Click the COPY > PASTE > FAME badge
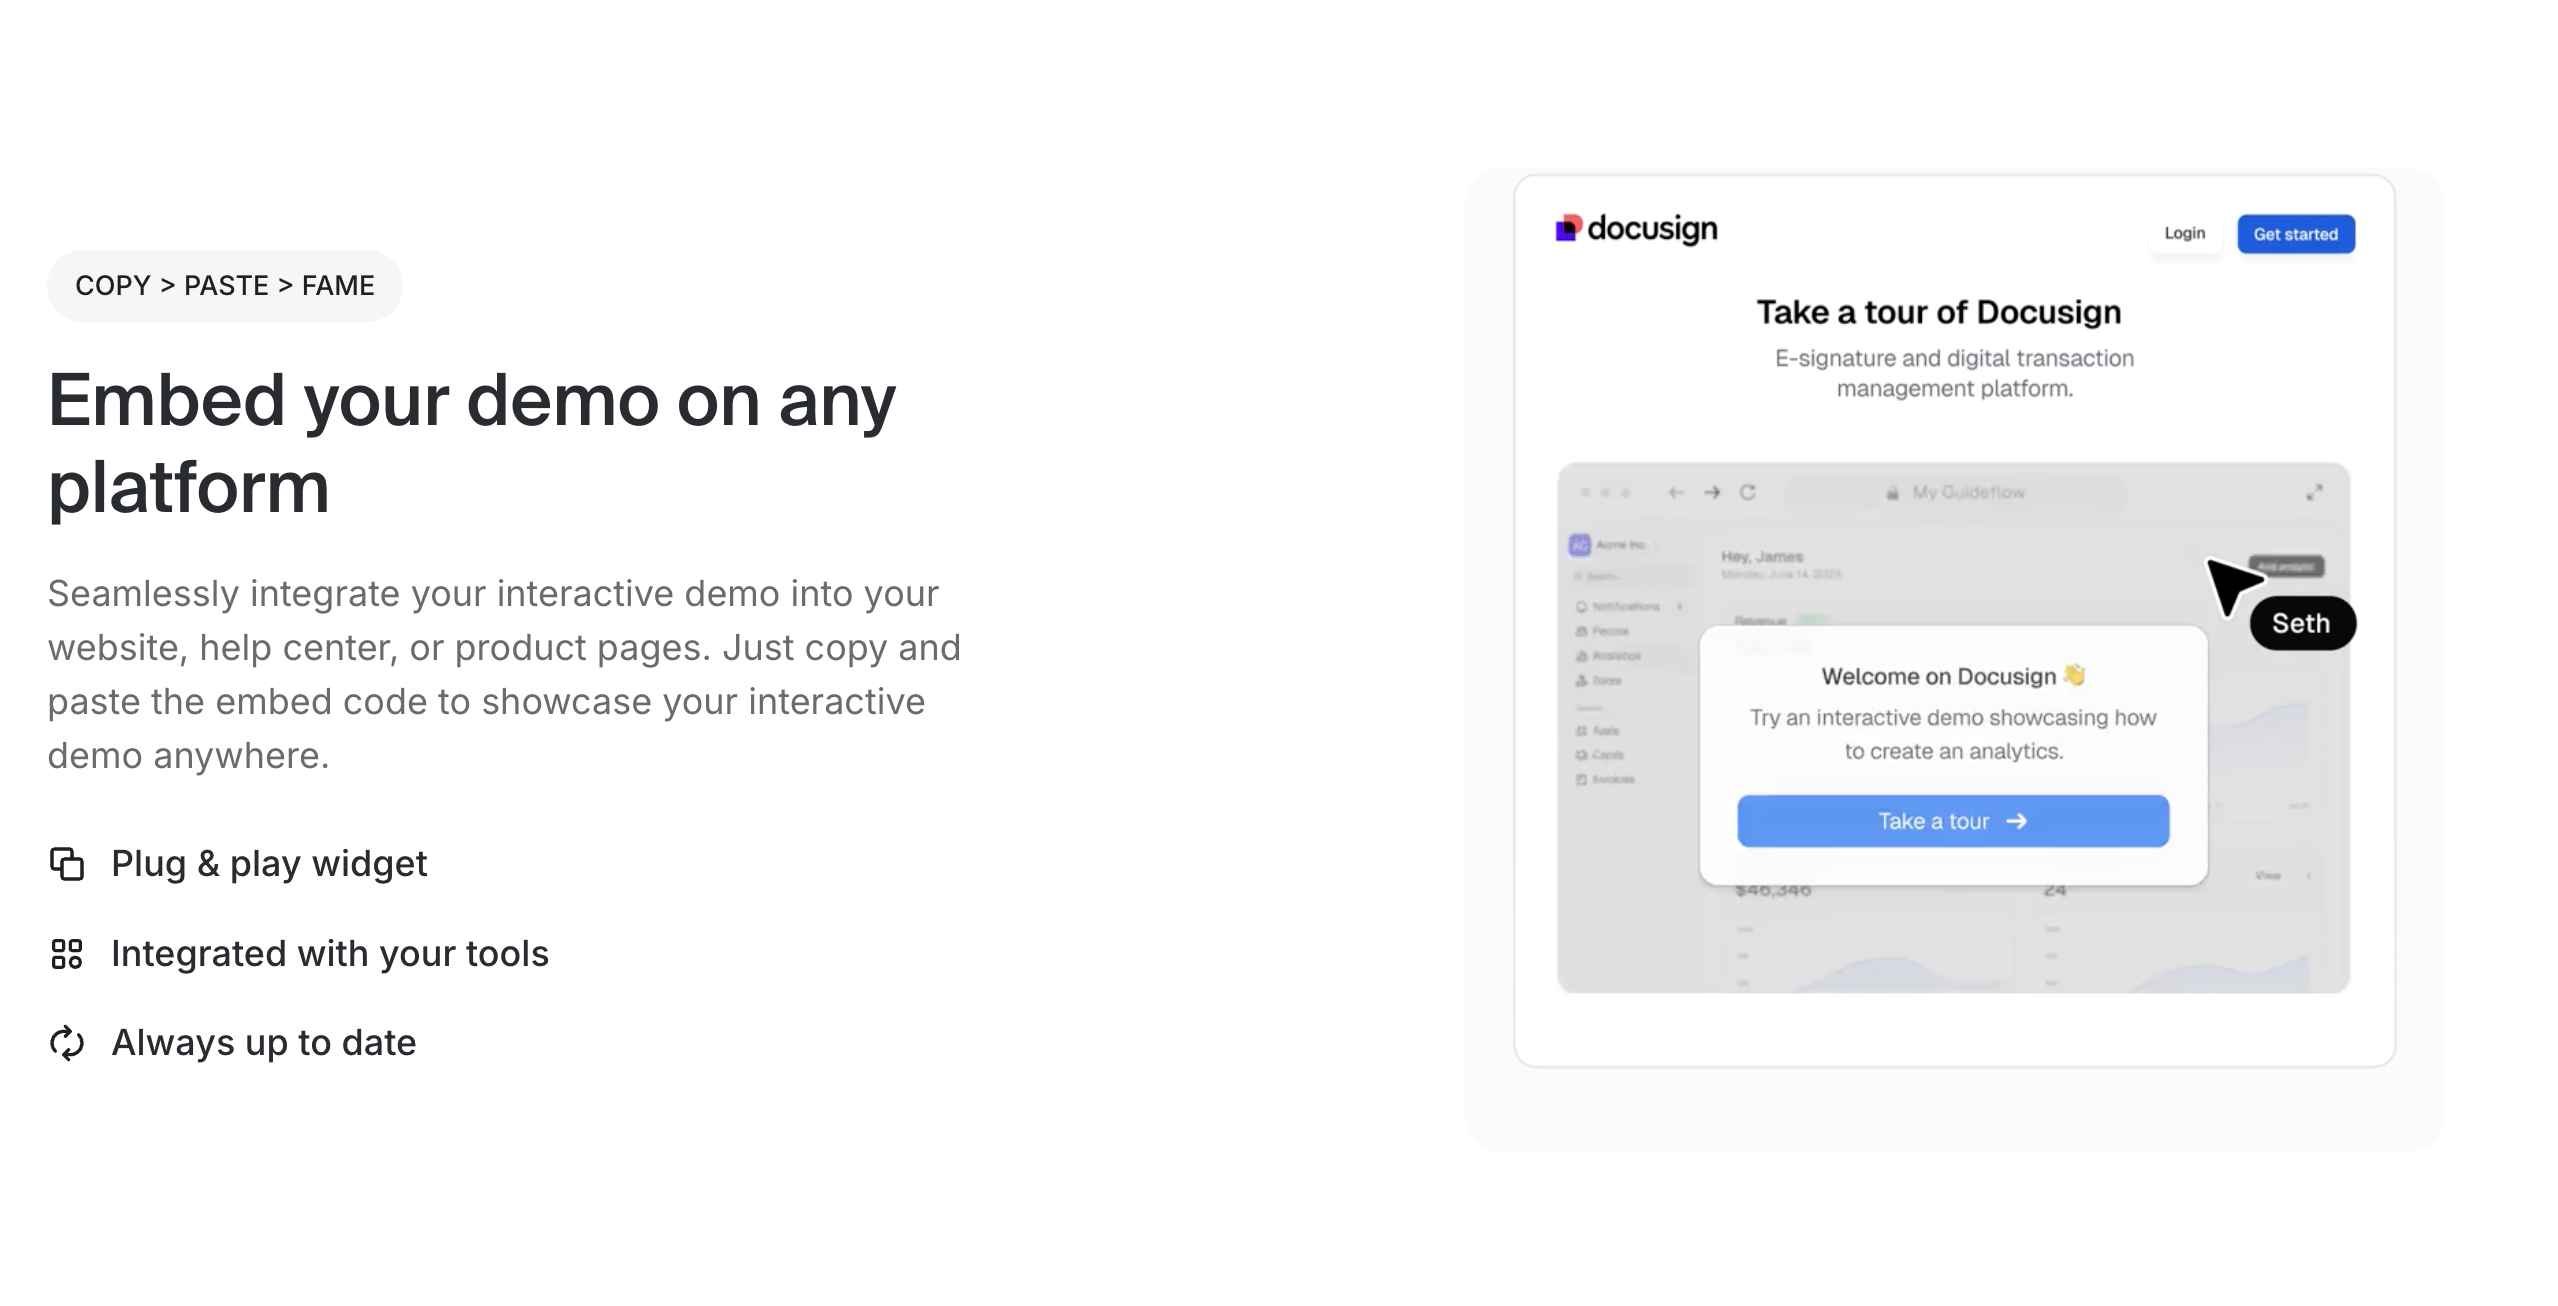This screenshot has height=1306, width=2558. tap(224, 286)
